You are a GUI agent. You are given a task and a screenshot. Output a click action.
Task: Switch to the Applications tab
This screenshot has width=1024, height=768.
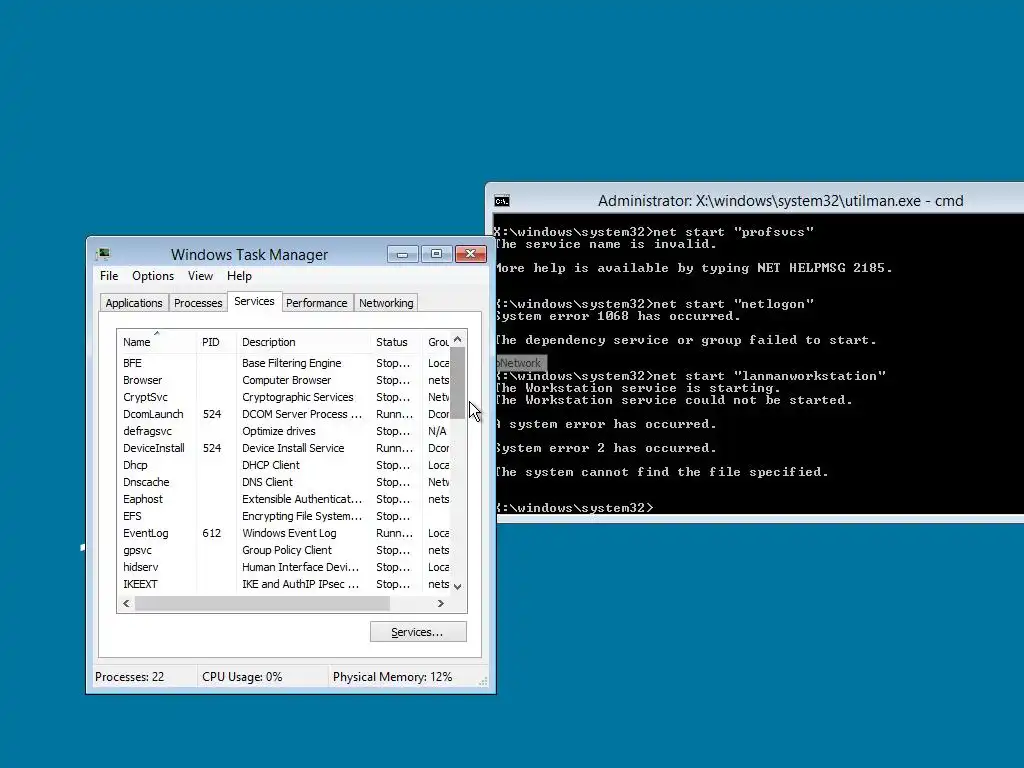point(134,303)
